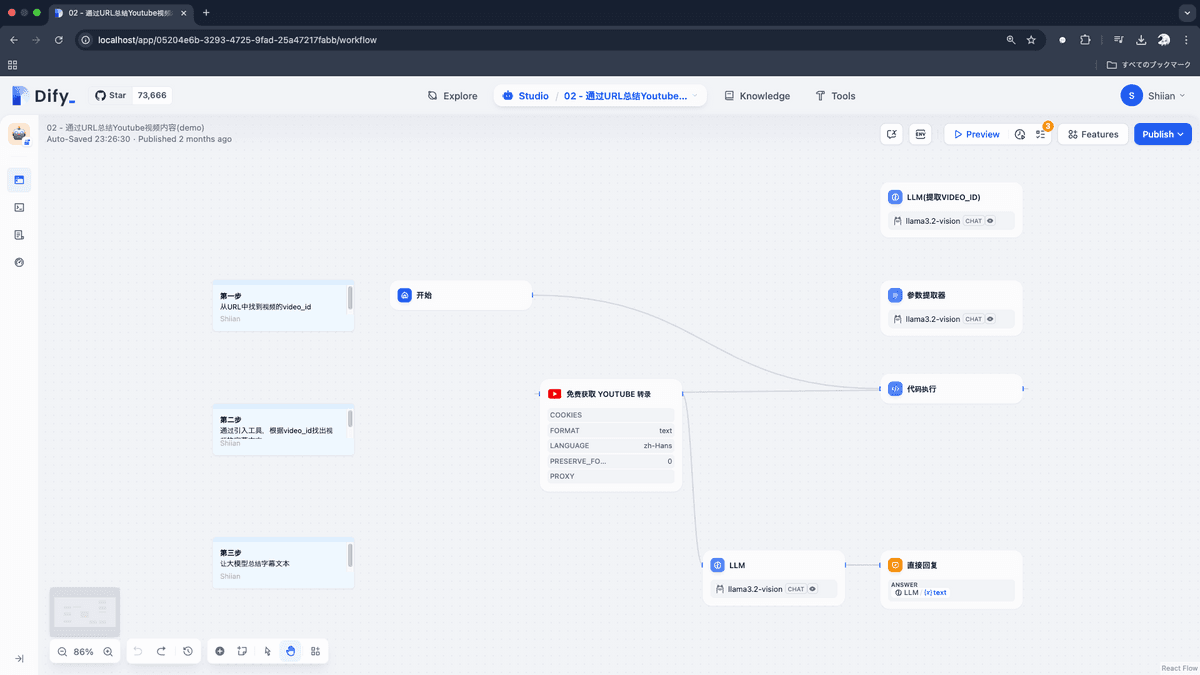Expand the app name dropdown in Studio
Image resolution: width=1200 pixels, height=675 pixels.
point(696,96)
